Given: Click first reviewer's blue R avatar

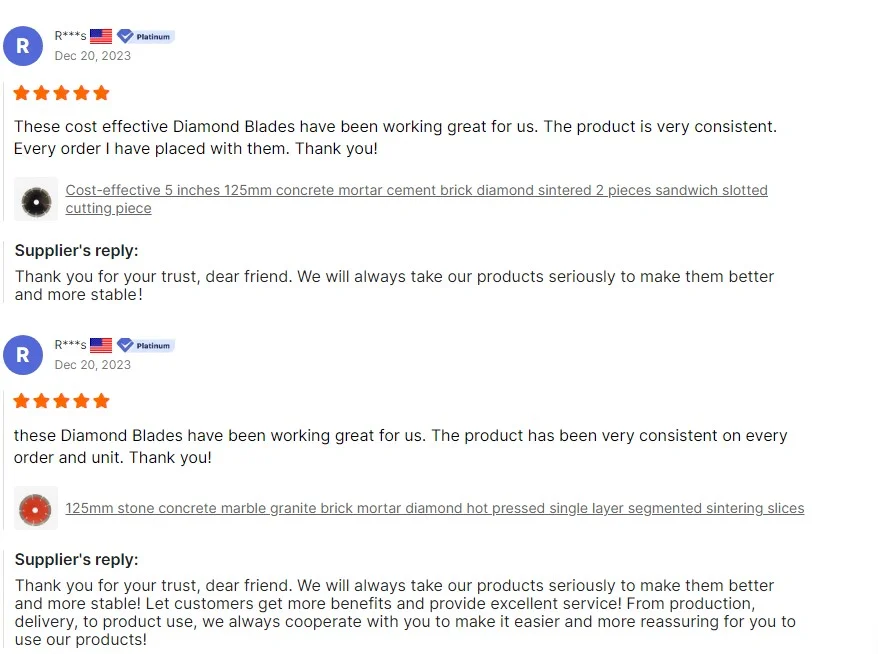Looking at the screenshot, I should (23, 46).
